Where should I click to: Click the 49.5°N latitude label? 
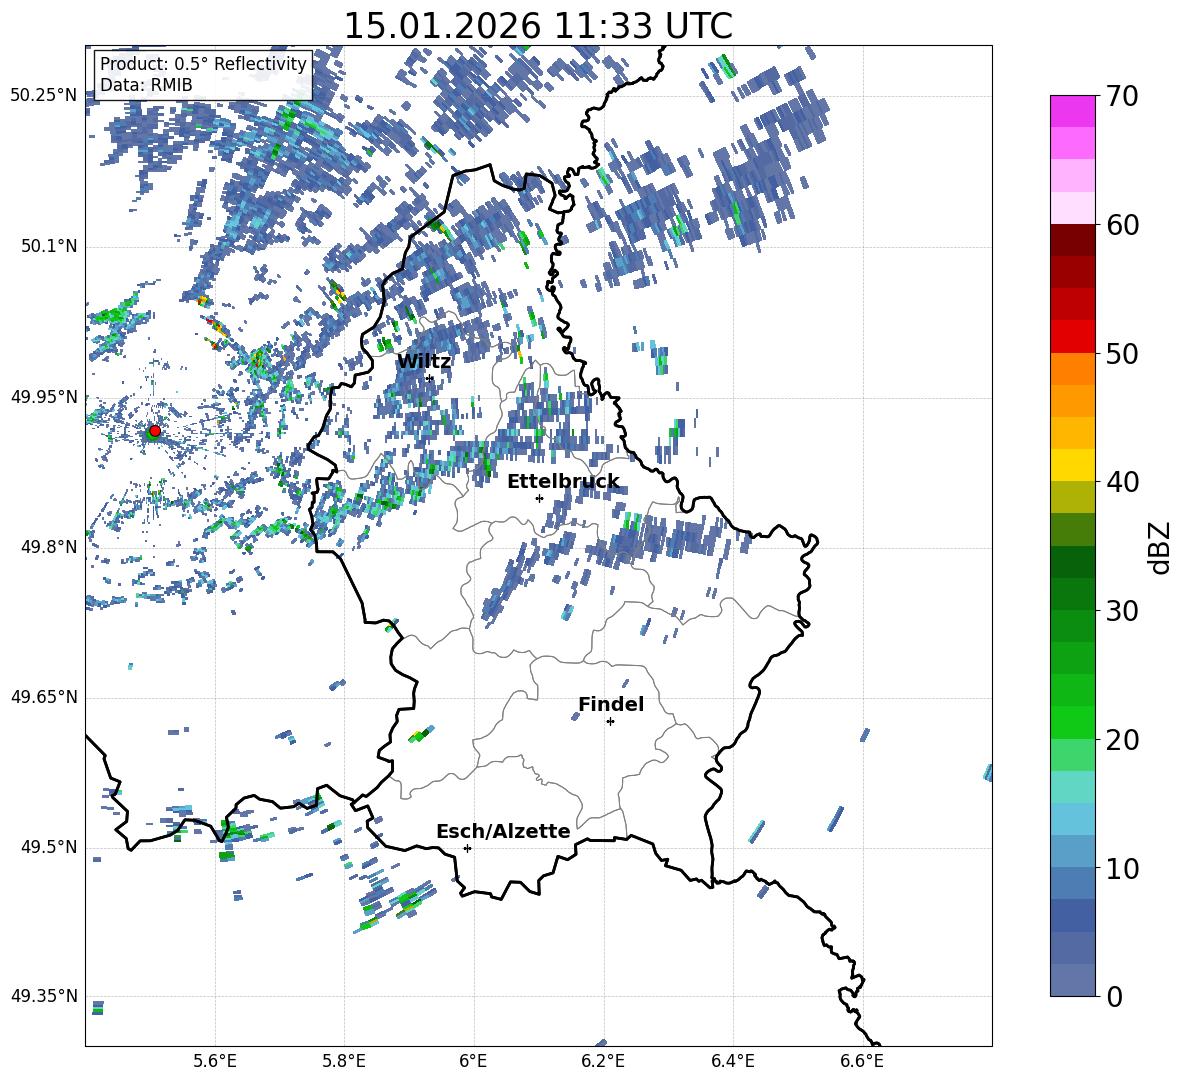49,847
